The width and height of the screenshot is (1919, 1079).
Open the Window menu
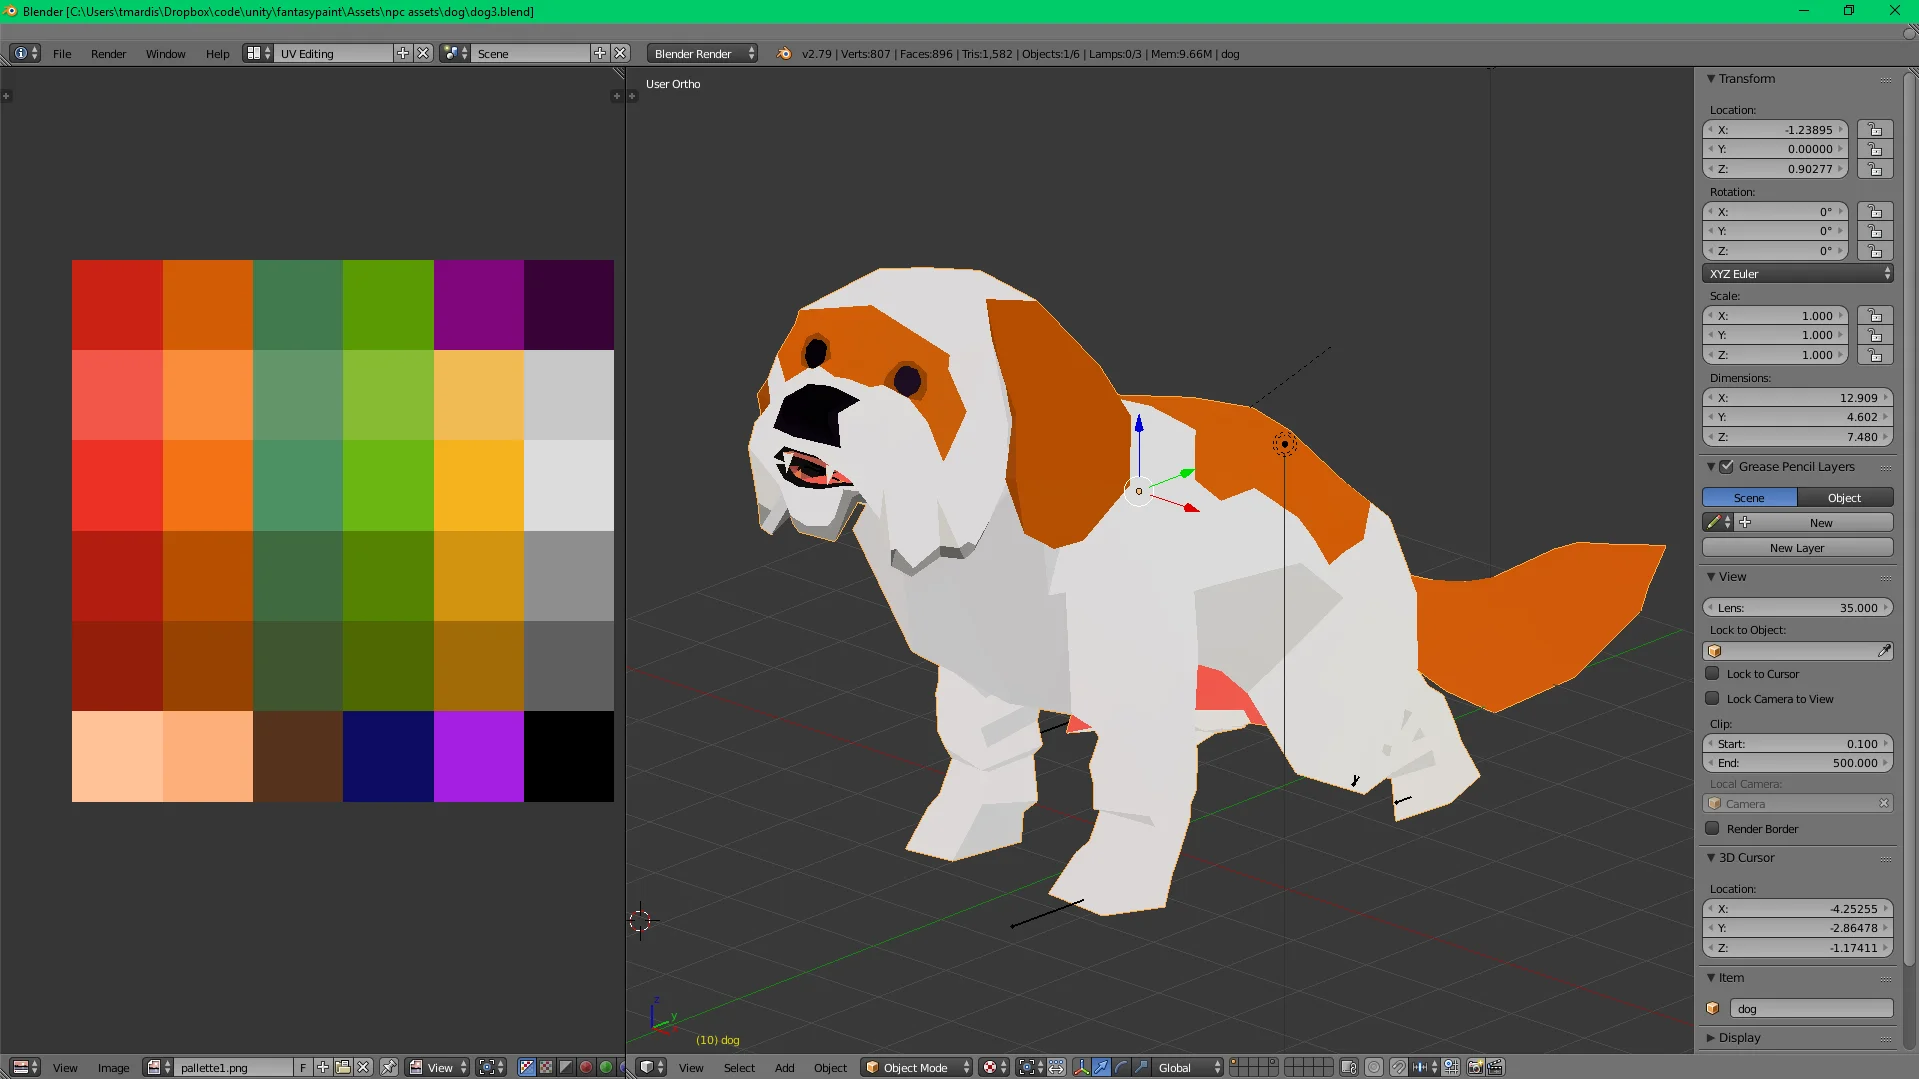pyautogui.click(x=165, y=54)
